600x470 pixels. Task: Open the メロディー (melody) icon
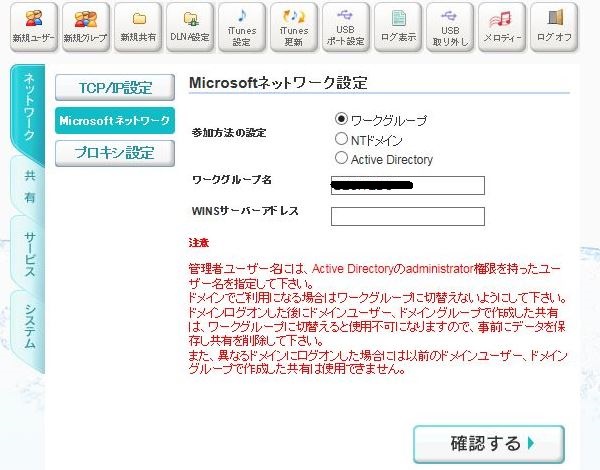click(x=502, y=27)
